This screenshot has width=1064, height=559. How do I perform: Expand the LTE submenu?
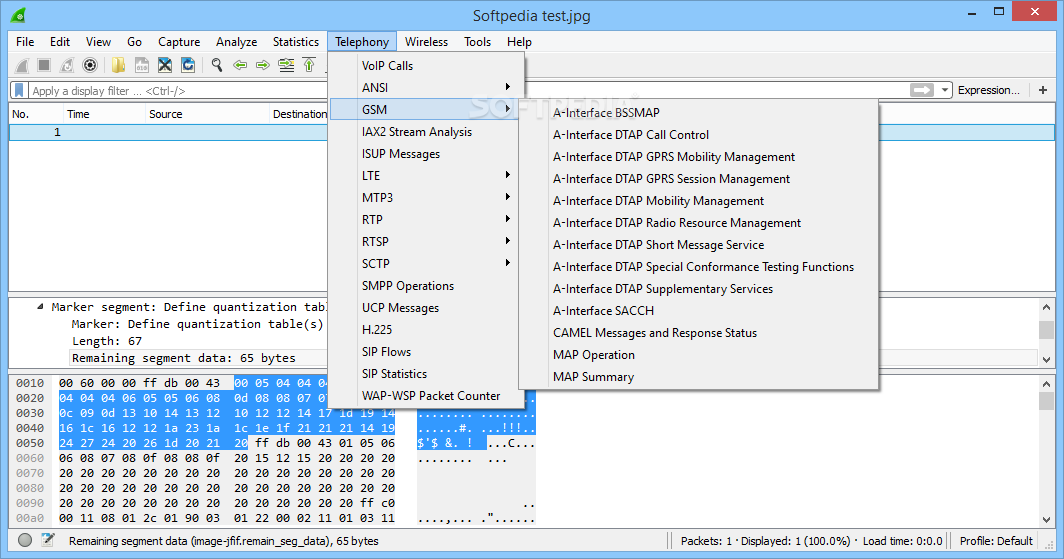(x=426, y=176)
